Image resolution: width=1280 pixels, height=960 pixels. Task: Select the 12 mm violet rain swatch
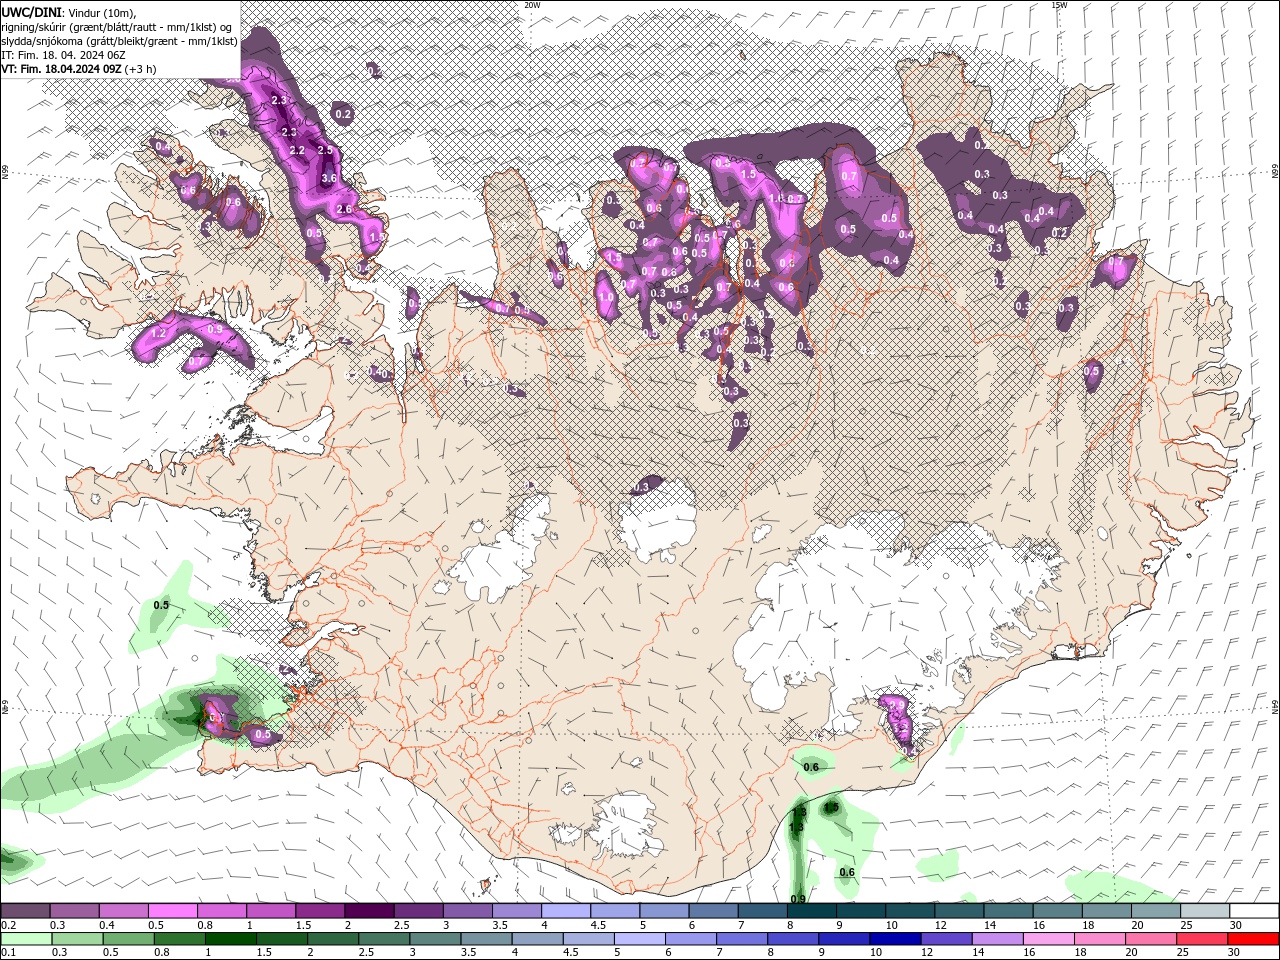[946, 939]
